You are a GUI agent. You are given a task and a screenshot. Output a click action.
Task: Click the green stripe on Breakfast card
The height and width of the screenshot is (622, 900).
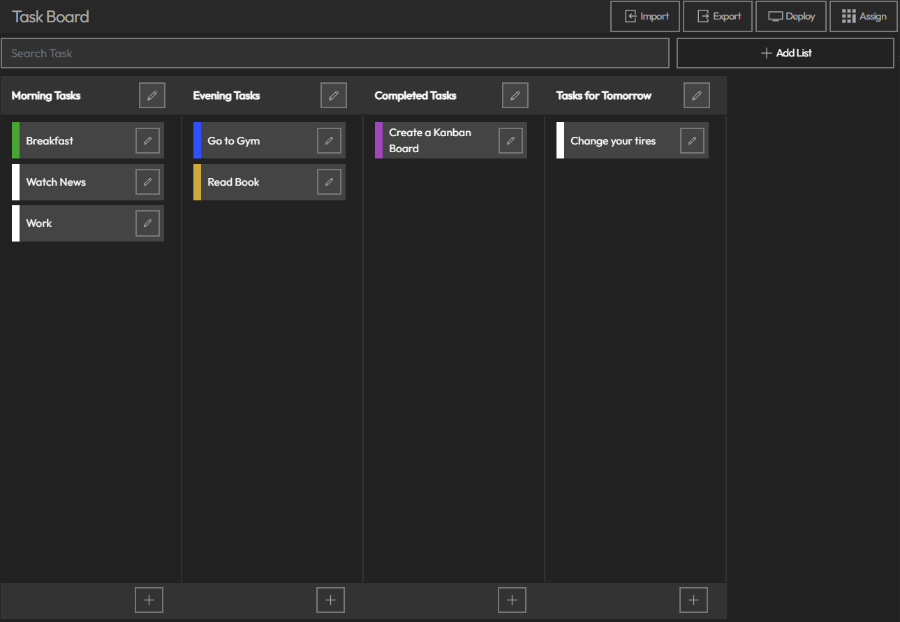click(x=14, y=140)
